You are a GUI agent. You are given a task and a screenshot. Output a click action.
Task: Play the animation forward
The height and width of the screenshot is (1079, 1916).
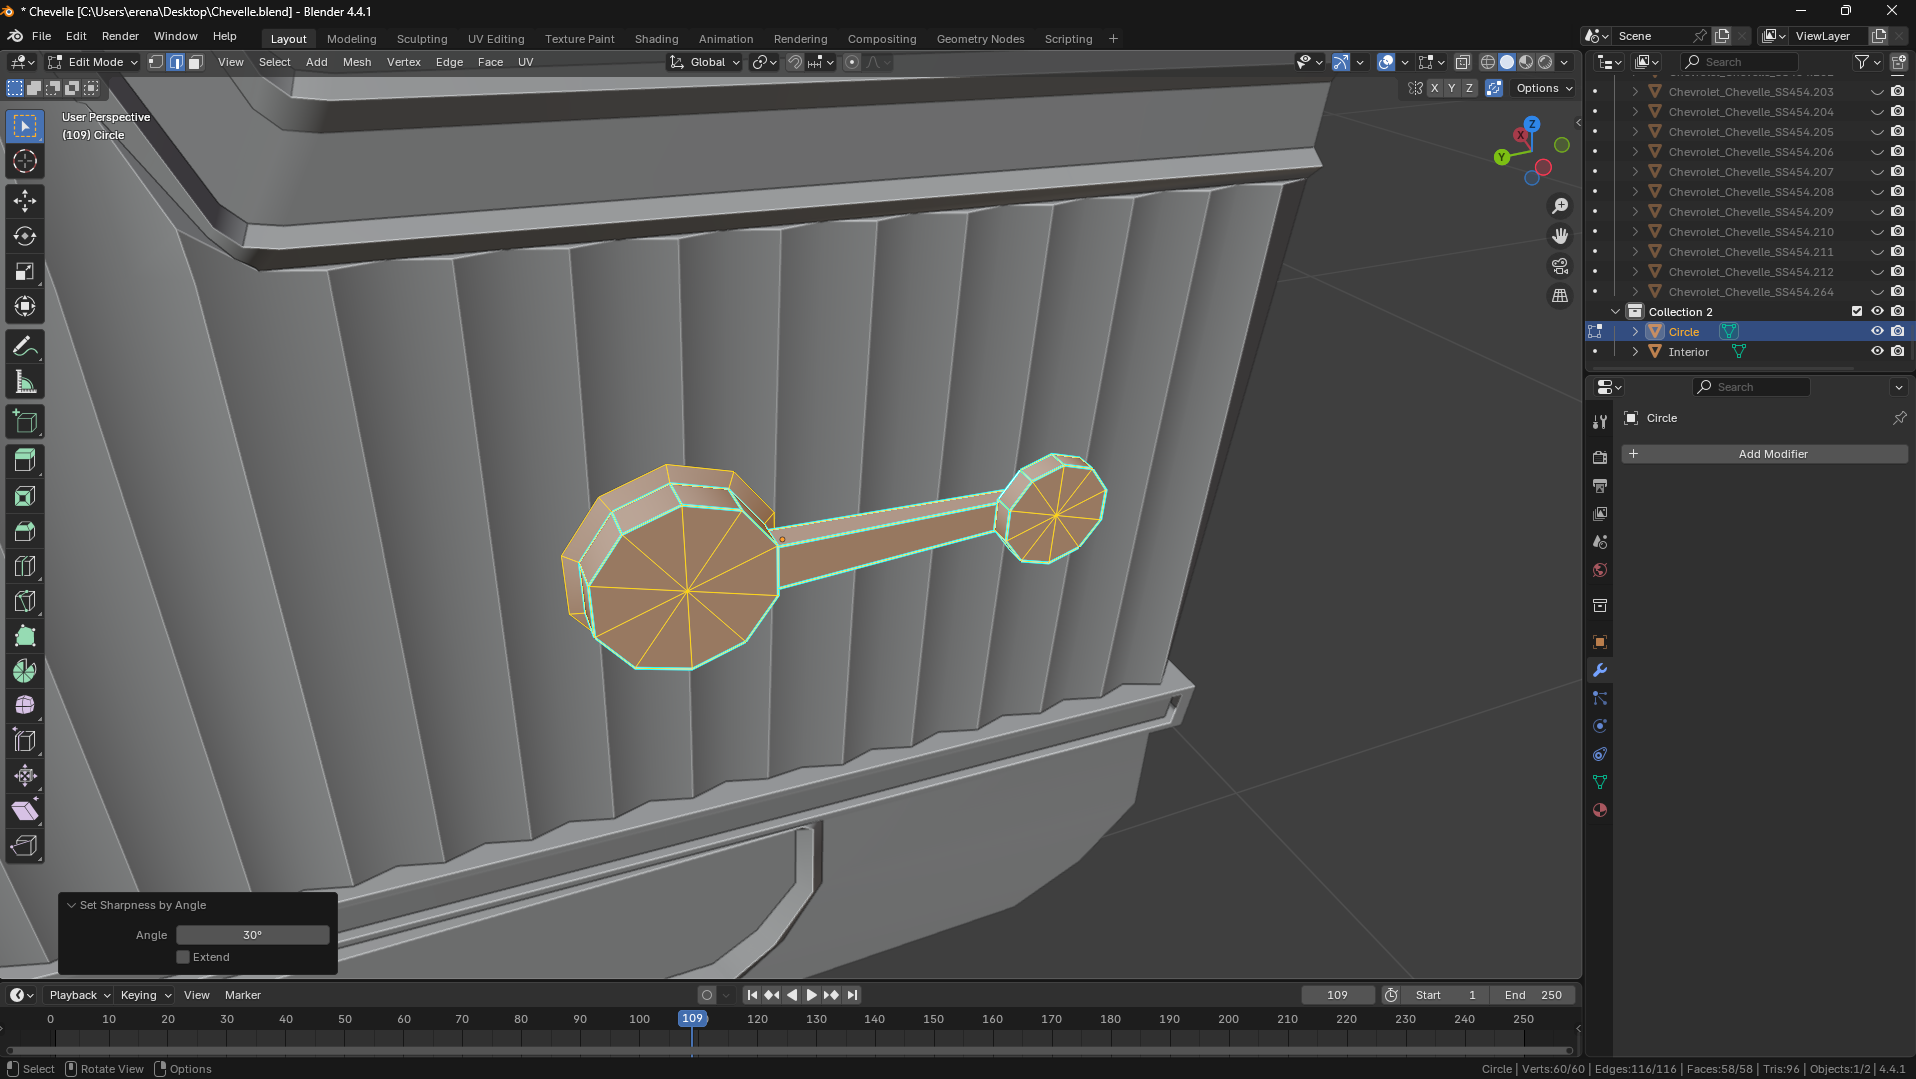[811, 995]
